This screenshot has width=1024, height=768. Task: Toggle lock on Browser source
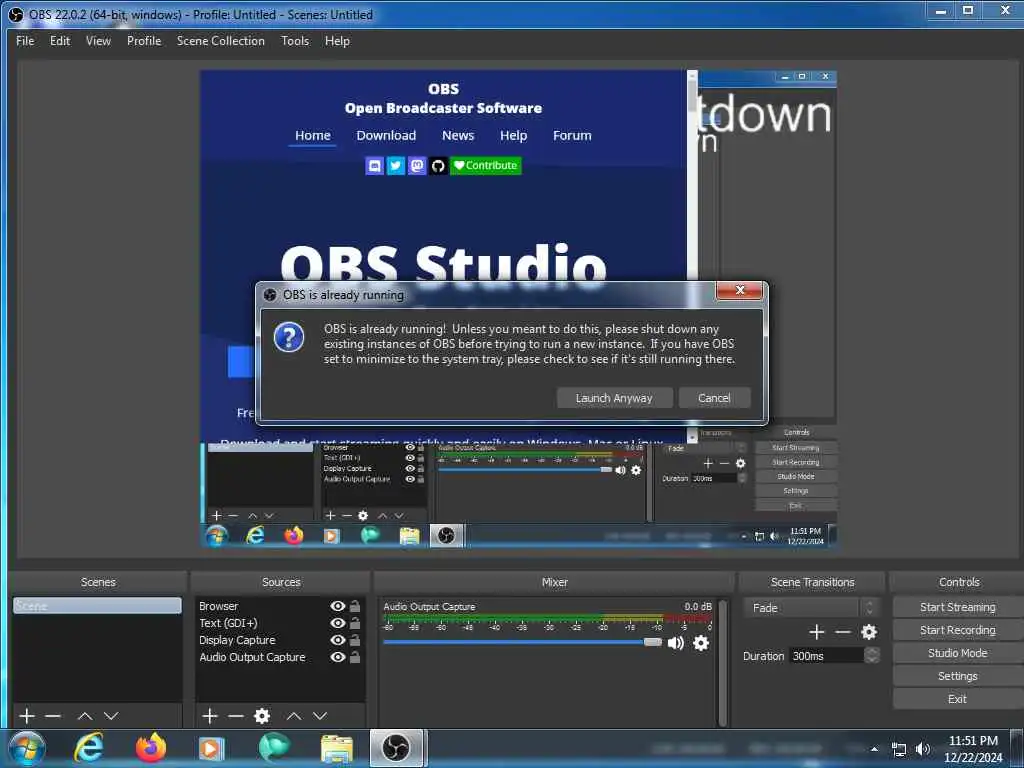[x=355, y=606]
